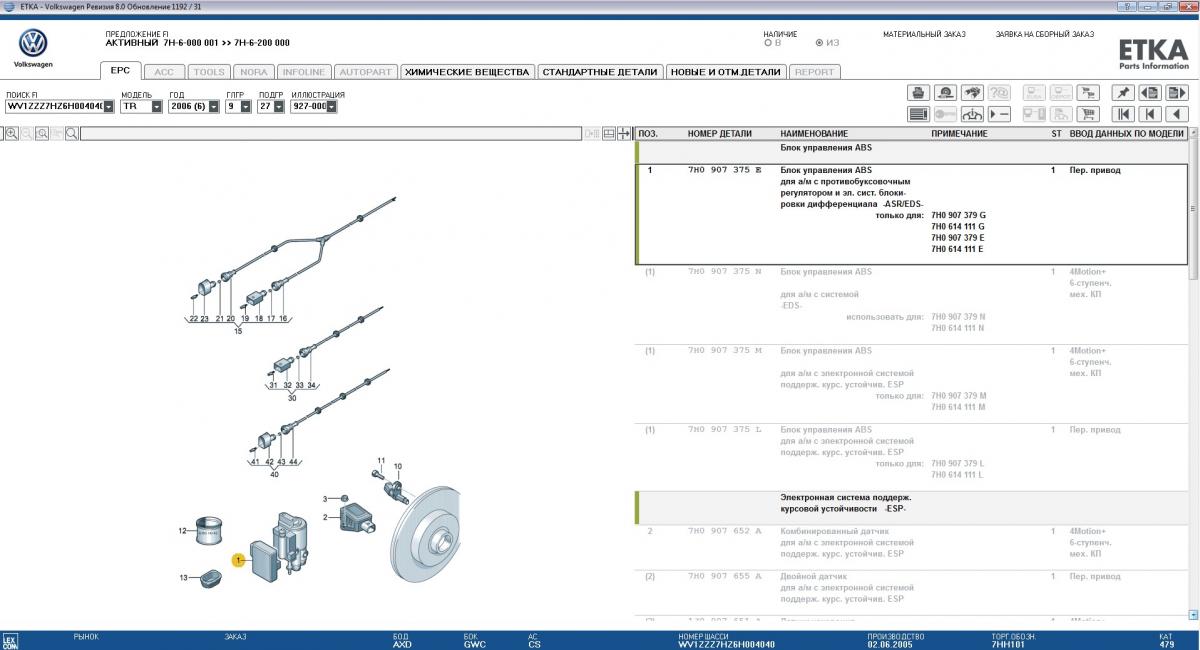This screenshot has width=1200, height=650.
Task: Click the print icon in the toolbar
Action: point(918,92)
